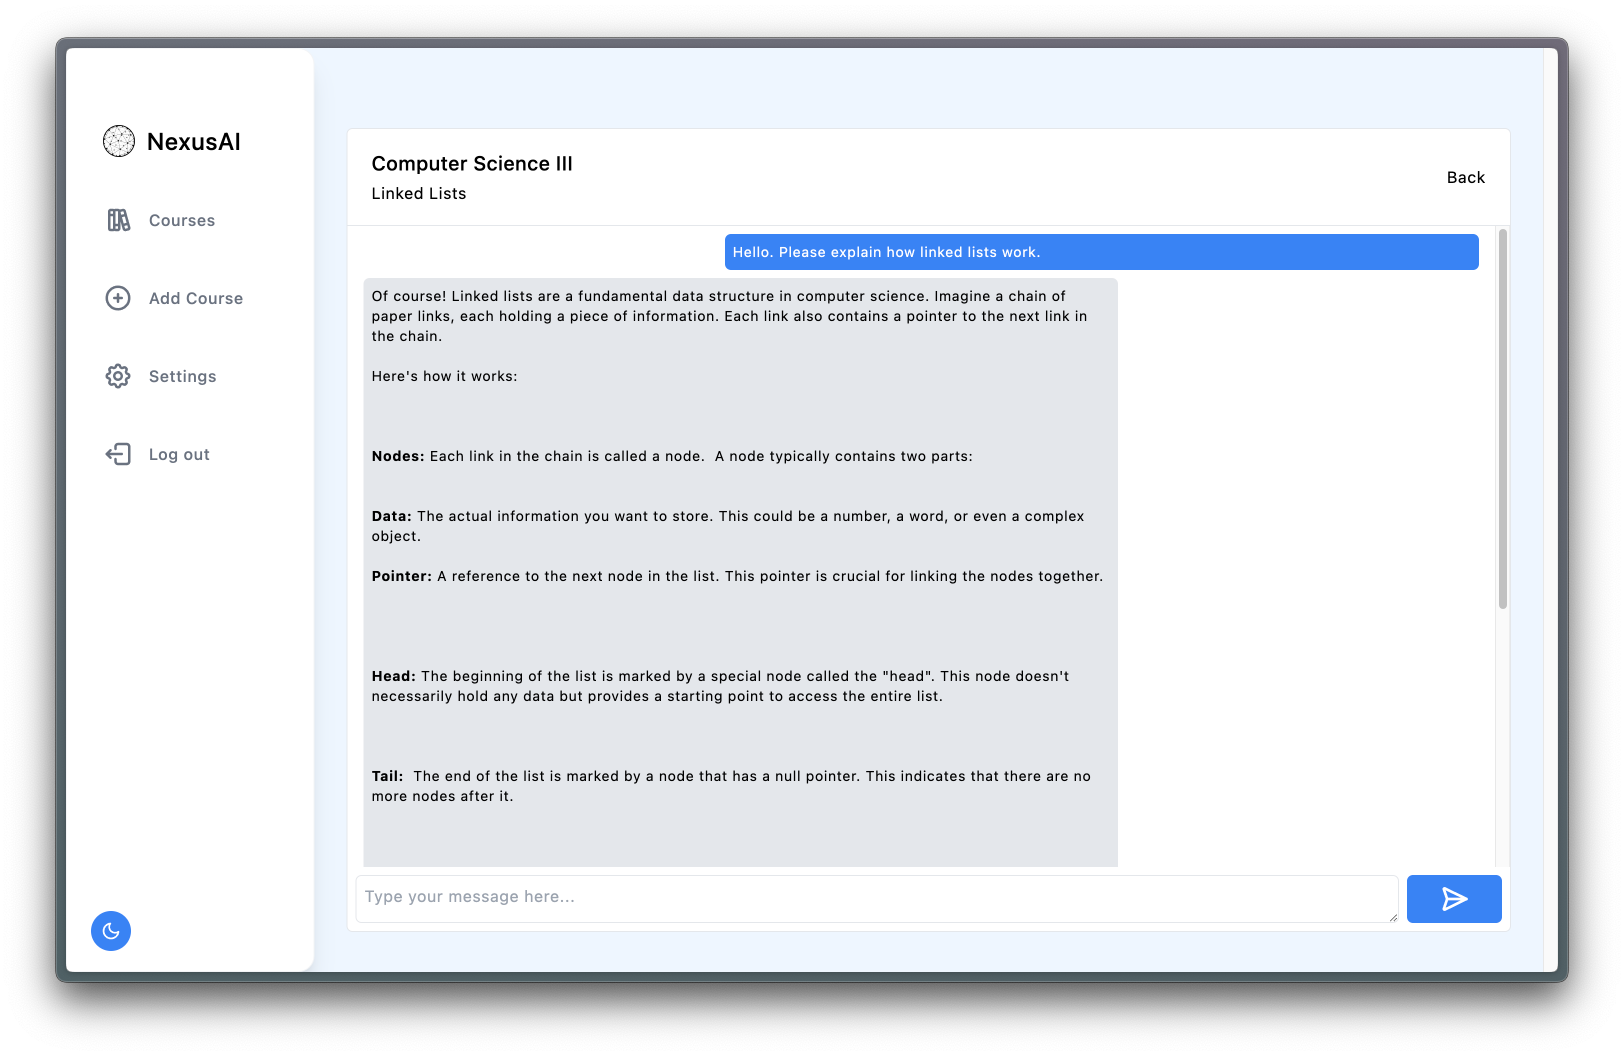Image resolution: width=1624 pixels, height=1056 pixels.
Task: Toggle dark mode with moon button
Action: pyautogui.click(x=111, y=931)
